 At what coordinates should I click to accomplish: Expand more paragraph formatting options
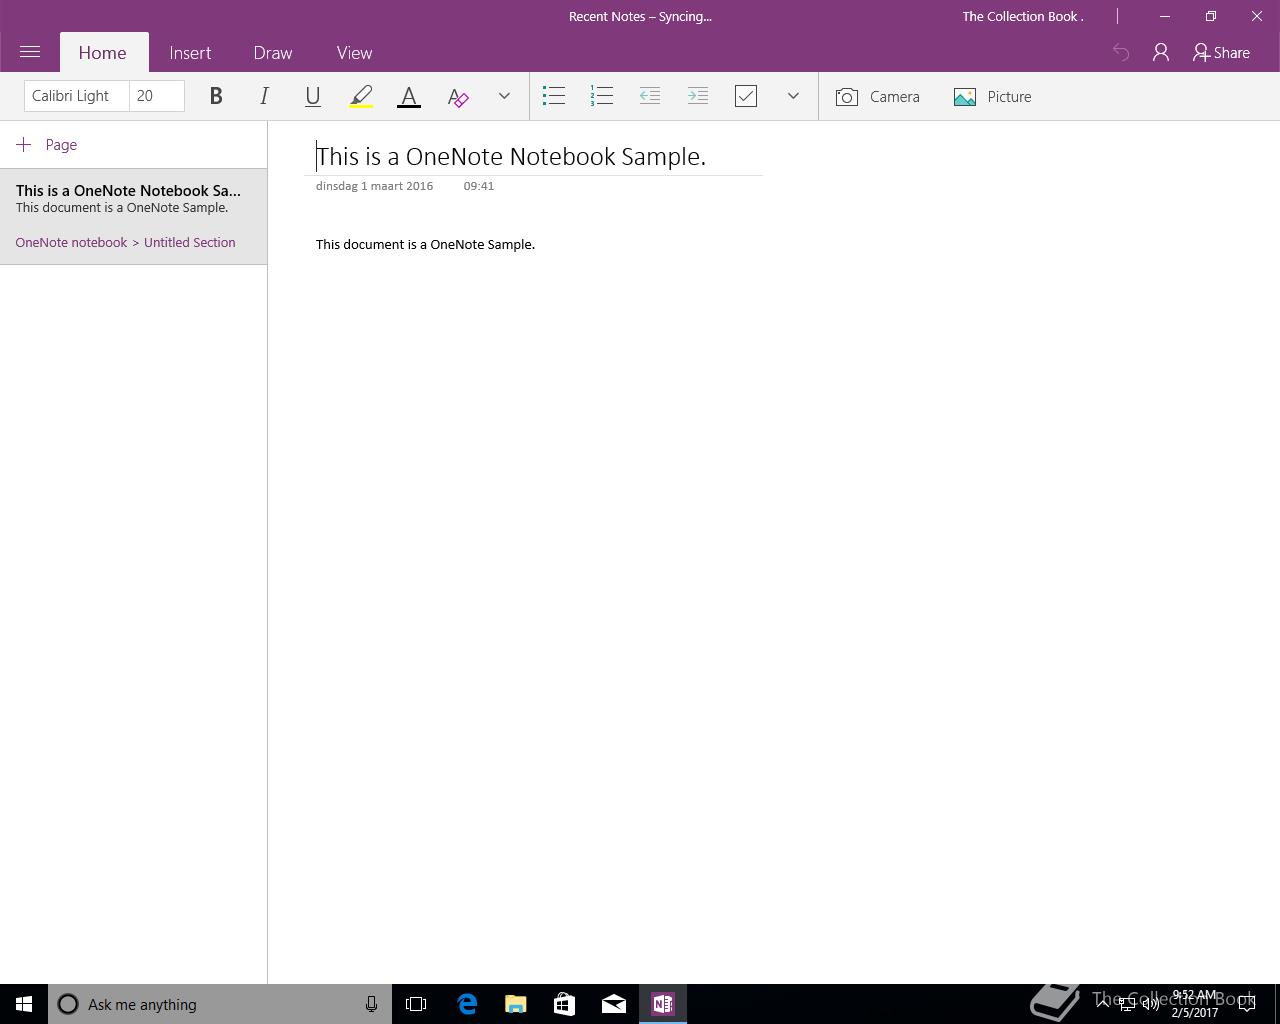[x=793, y=96]
